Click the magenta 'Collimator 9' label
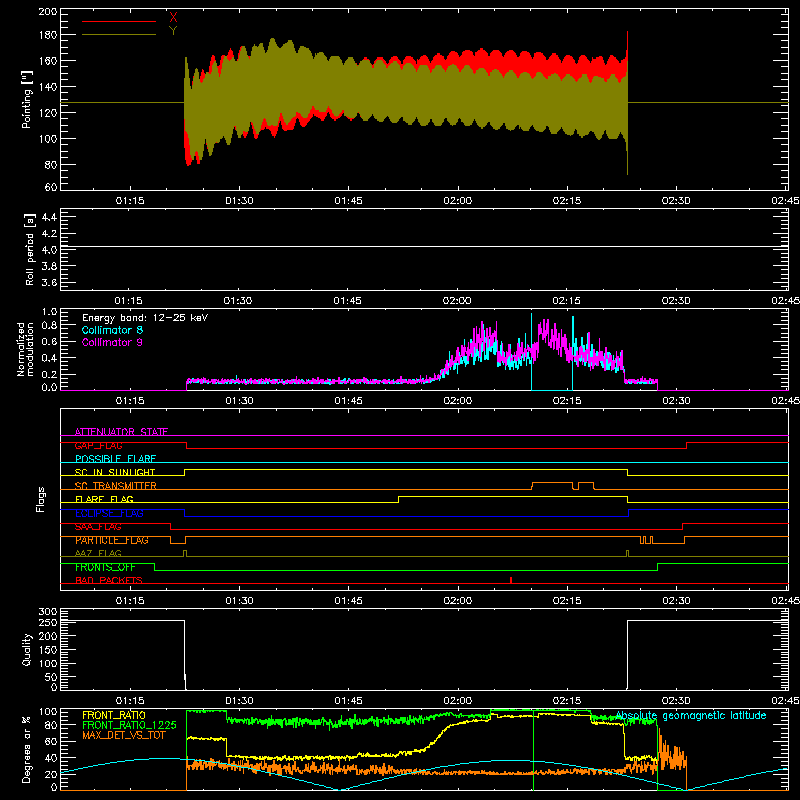The width and height of the screenshot is (800, 800). pos(112,342)
